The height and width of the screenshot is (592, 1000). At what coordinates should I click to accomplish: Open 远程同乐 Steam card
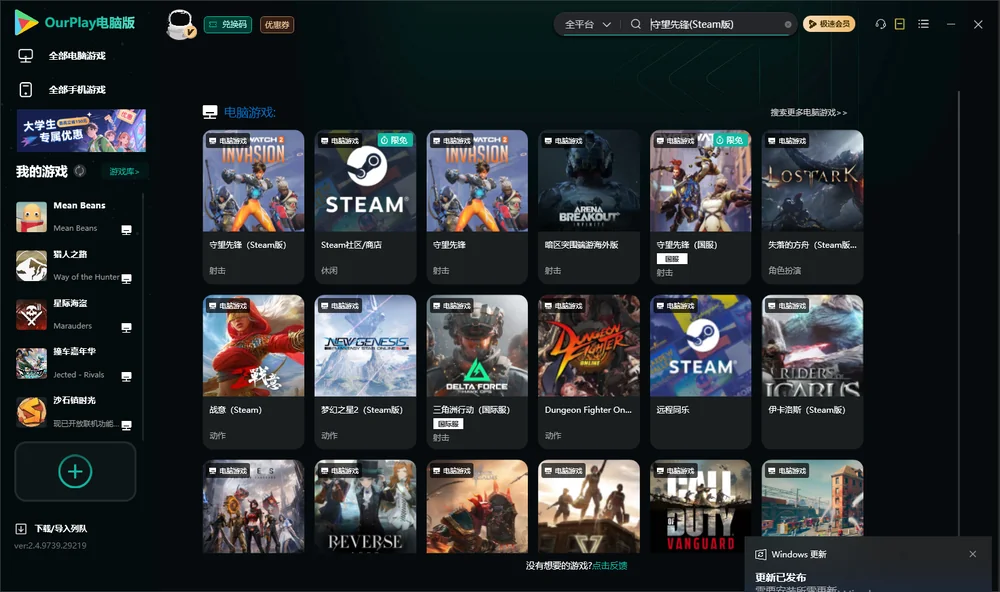tap(700, 371)
